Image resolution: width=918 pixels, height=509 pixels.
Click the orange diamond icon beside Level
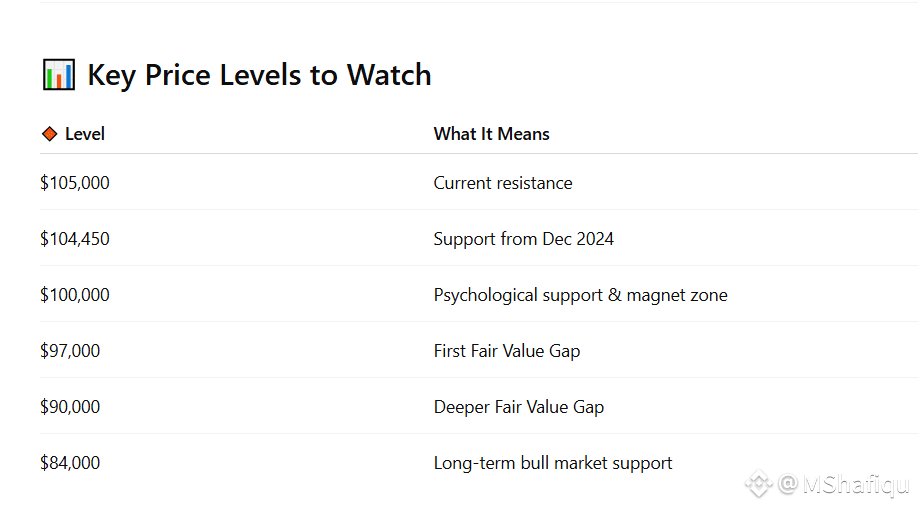click(x=49, y=134)
